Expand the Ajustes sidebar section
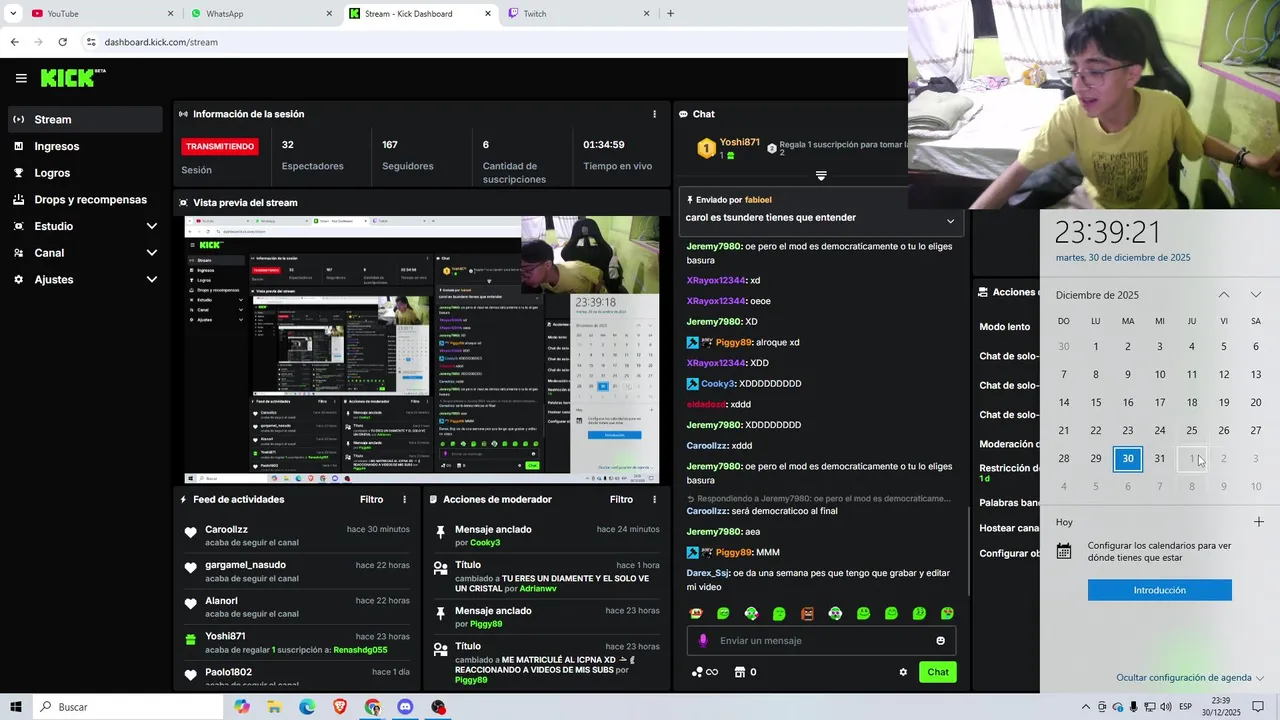 (x=85, y=279)
